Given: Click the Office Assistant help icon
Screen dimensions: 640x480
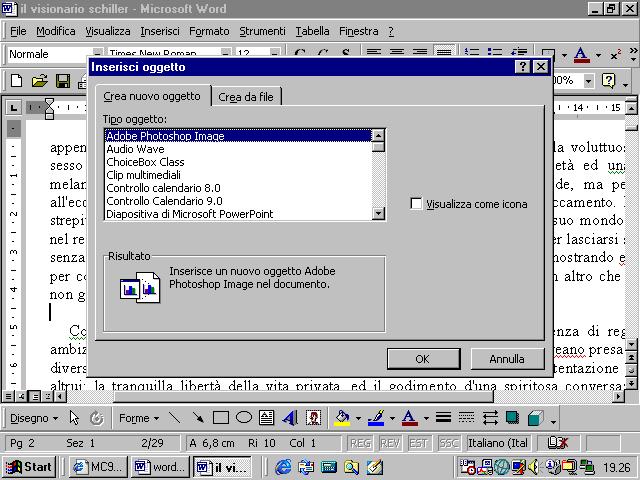Looking at the screenshot, I should 608,81.
